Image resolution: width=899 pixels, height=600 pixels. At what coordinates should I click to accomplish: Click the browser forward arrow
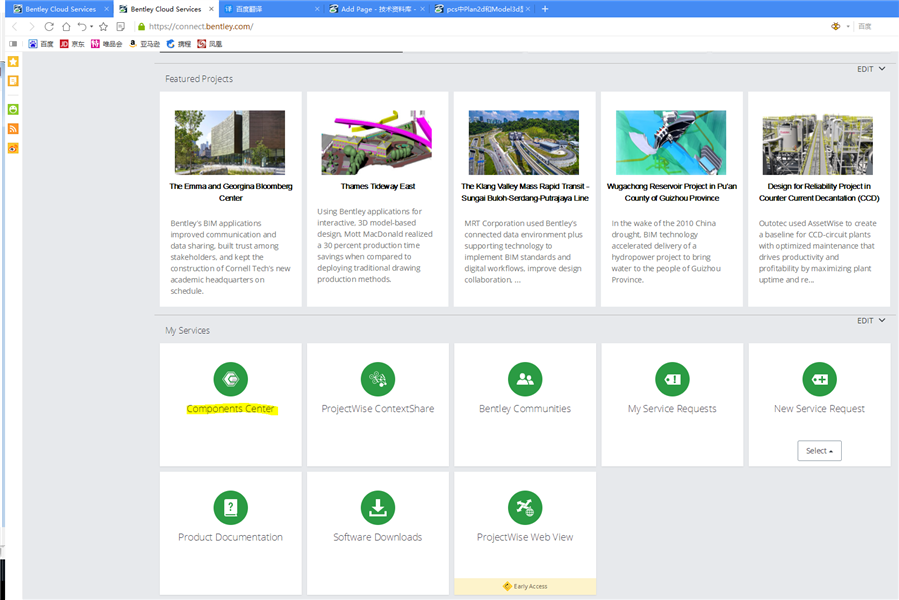[x=32, y=26]
